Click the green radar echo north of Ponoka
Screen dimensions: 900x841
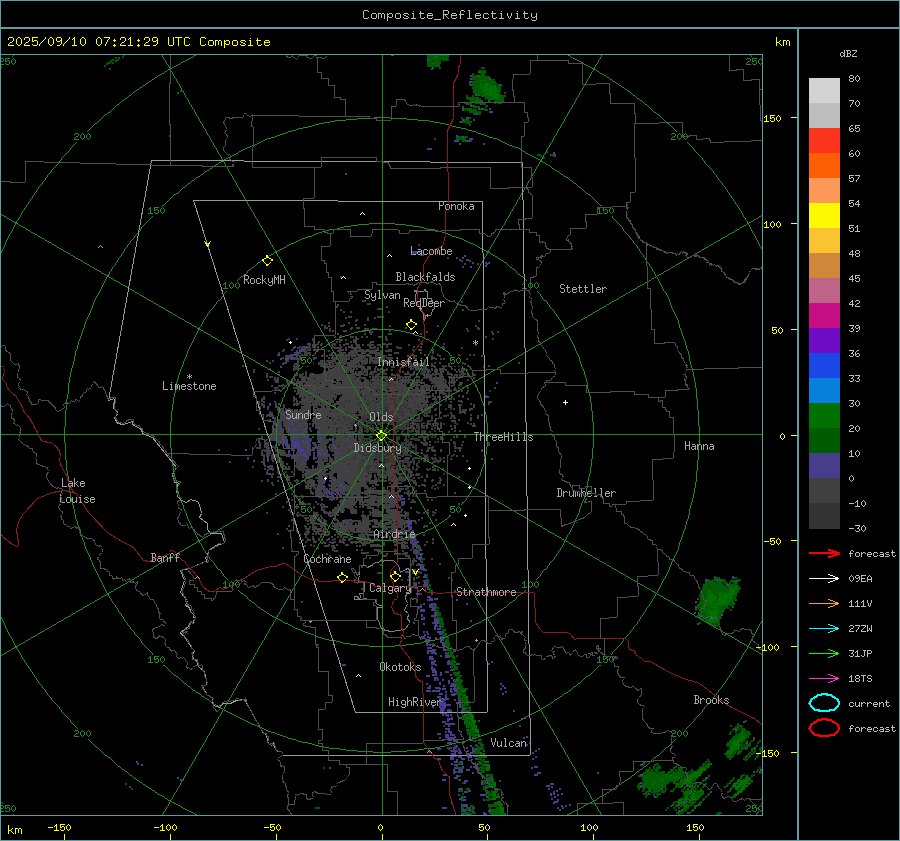(x=487, y=87)
